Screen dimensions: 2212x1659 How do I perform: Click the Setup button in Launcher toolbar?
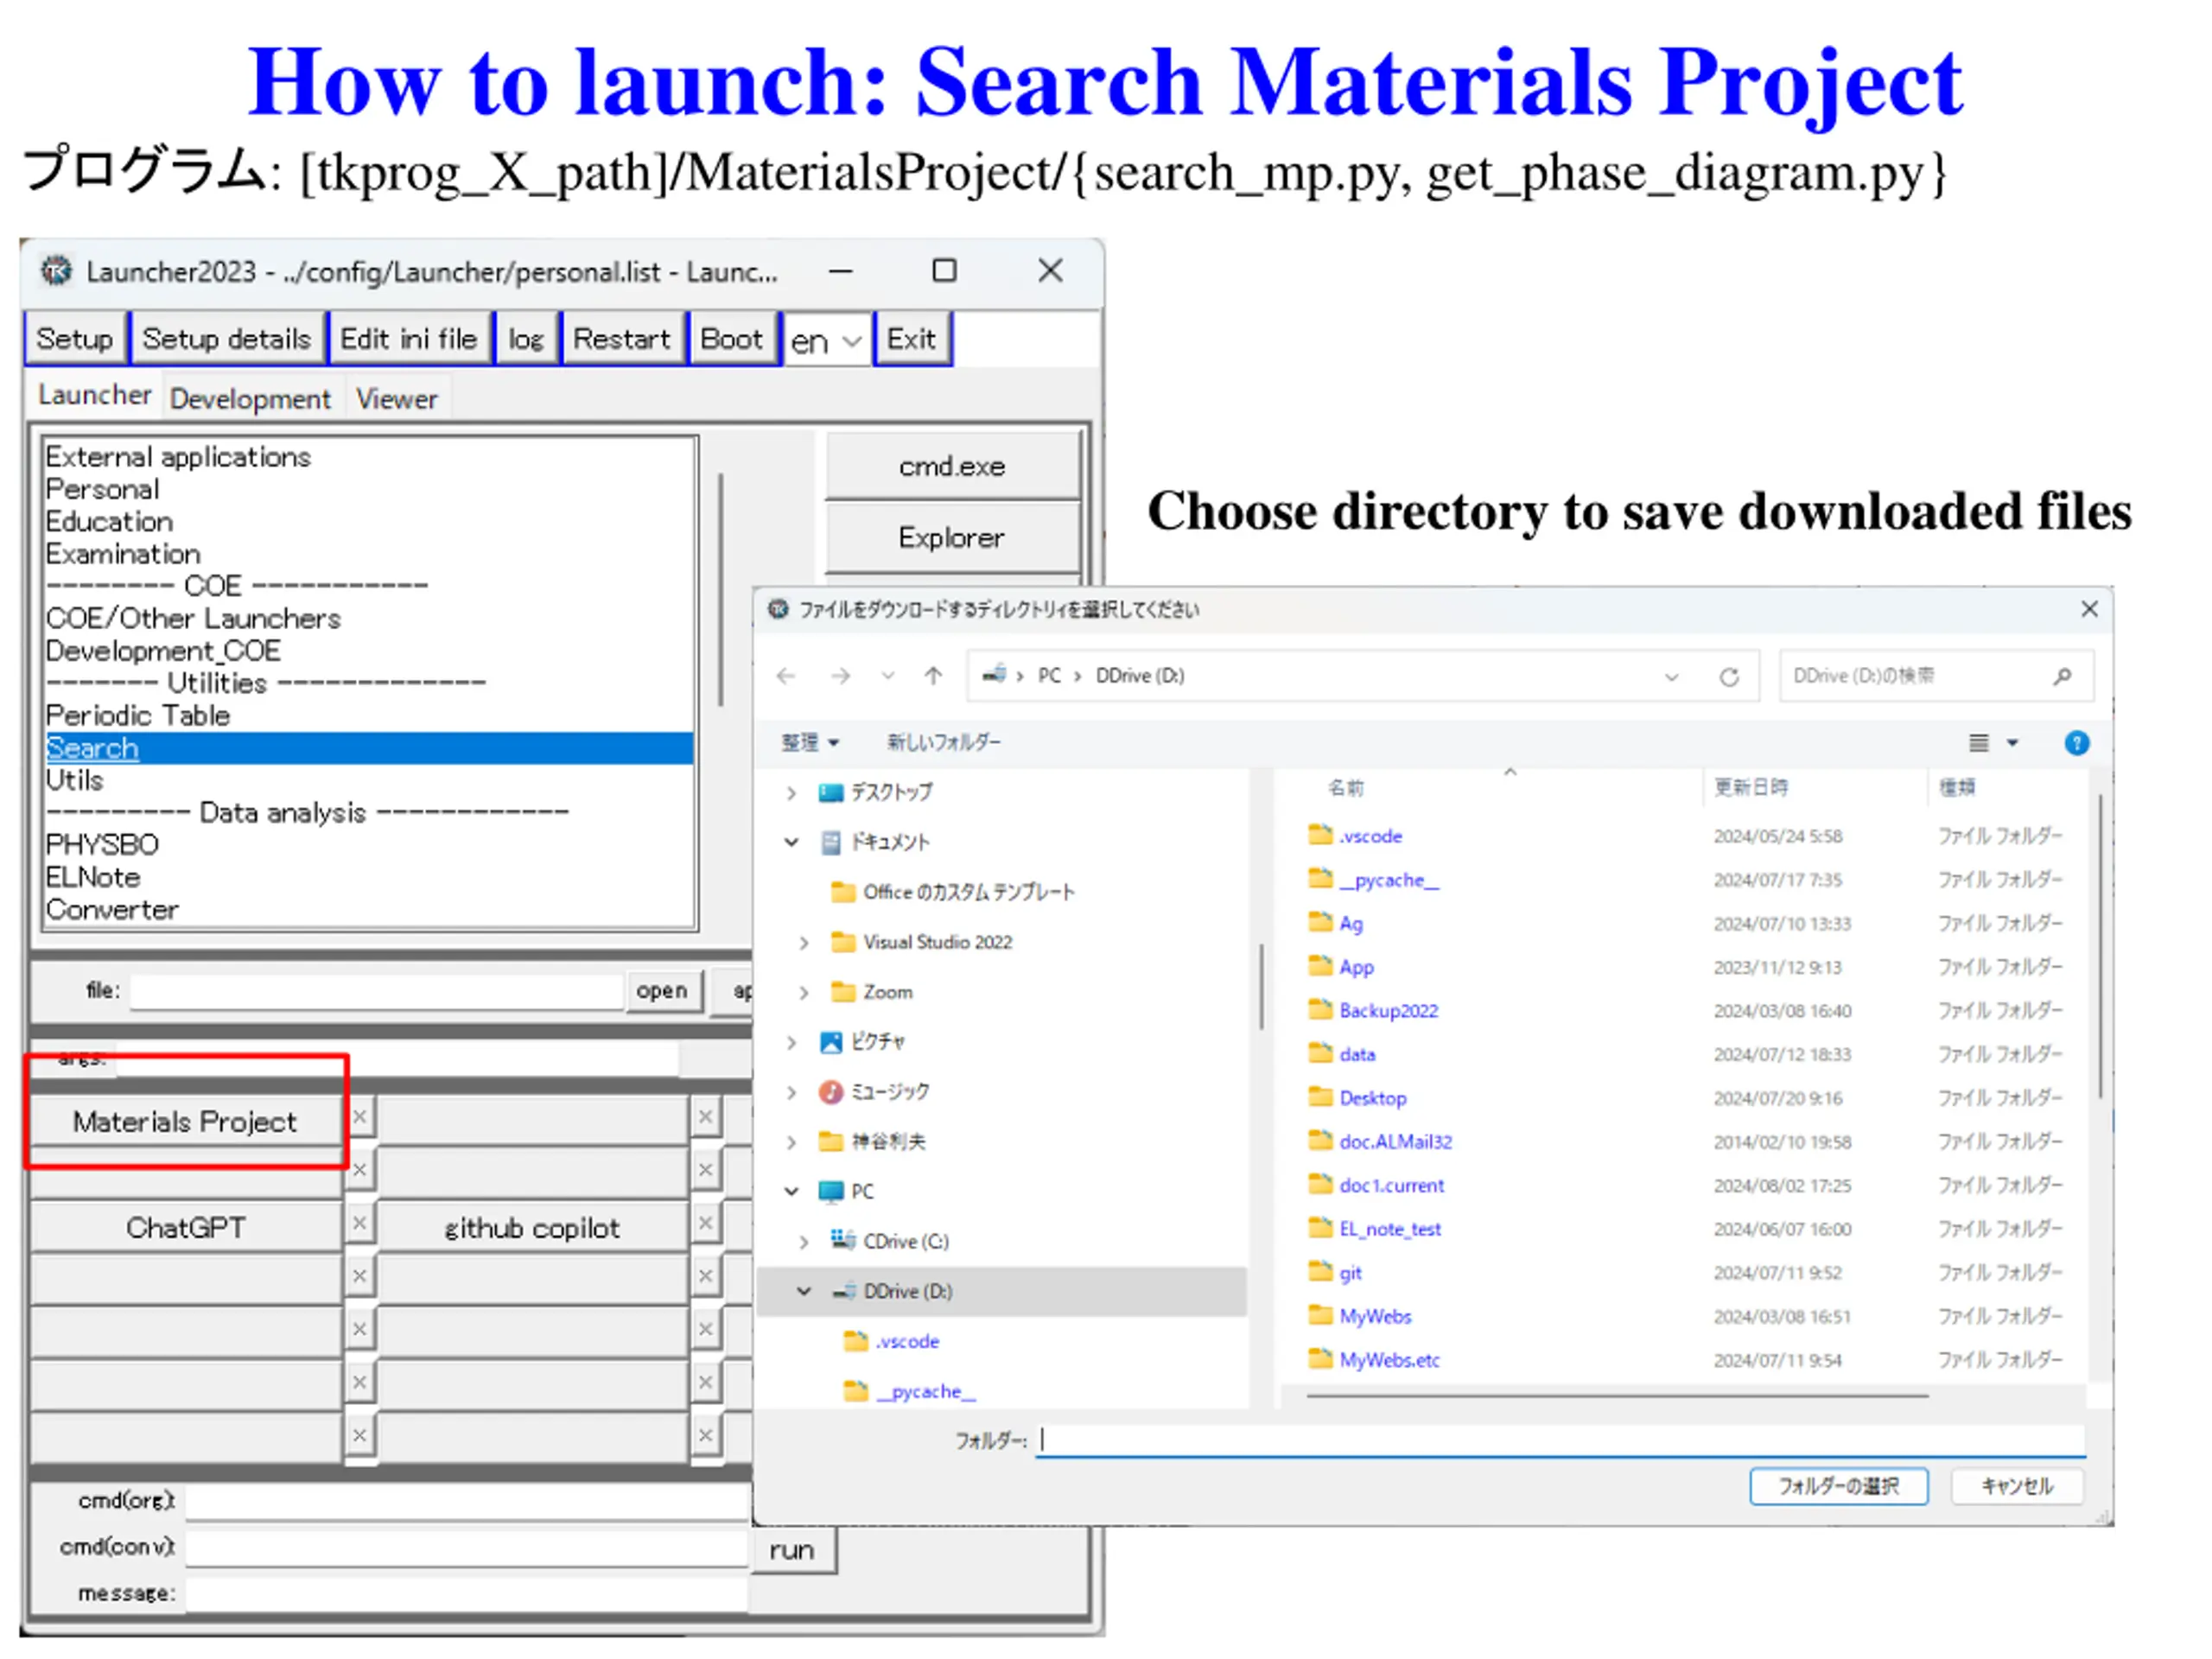(x=75, y=339)
